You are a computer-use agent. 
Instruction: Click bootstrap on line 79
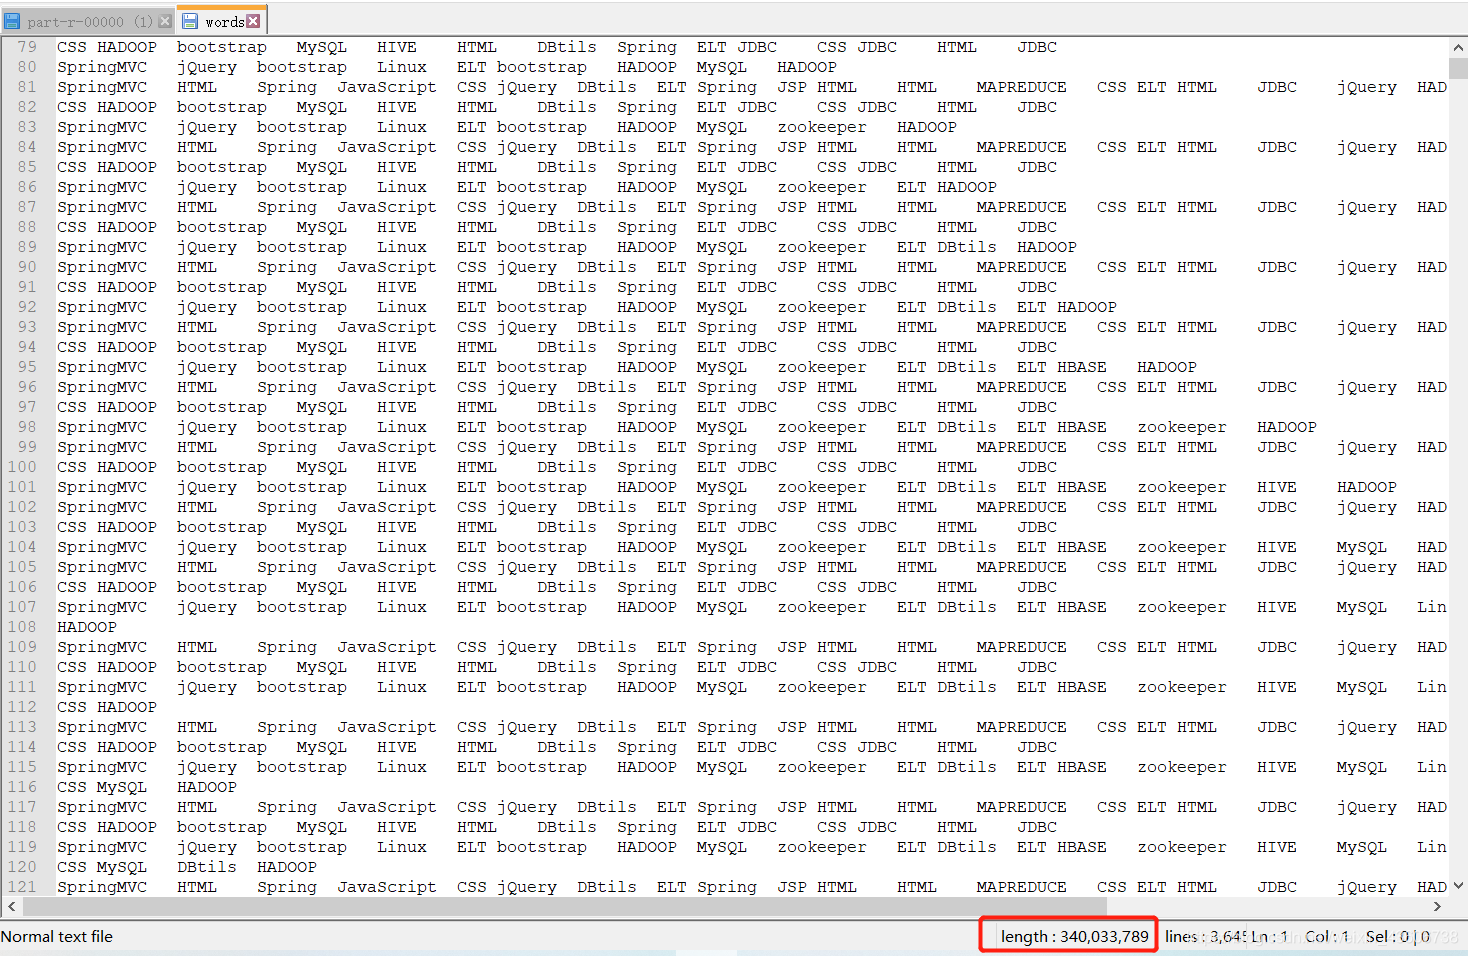tap(222, 47)
